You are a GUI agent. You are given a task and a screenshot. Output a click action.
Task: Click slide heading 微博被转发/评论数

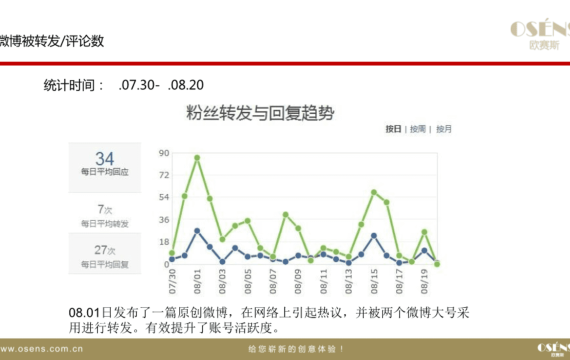(x=52, y=41)
